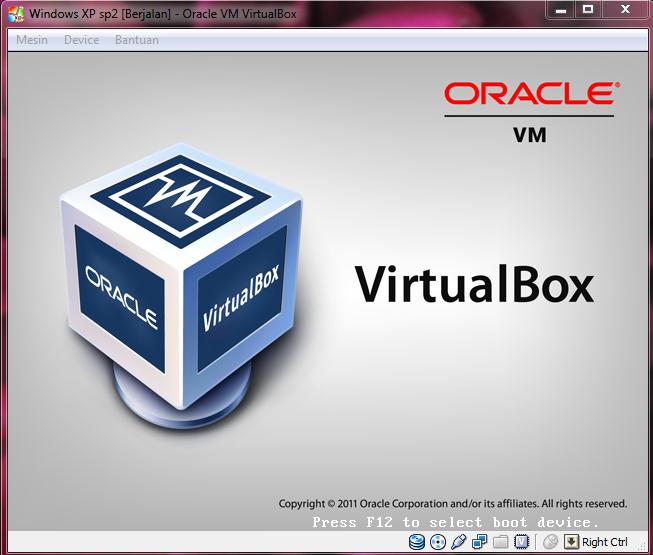This screenshot has height=555, width=653.
Task: Maximize the VirtualBox VM window
Action: (588, 10)
